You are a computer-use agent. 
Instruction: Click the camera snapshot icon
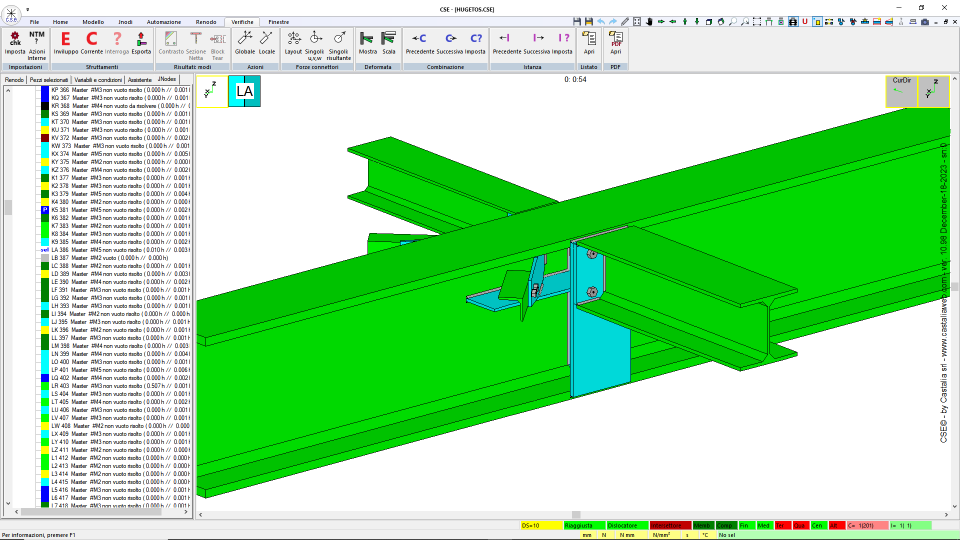(924, 21)
